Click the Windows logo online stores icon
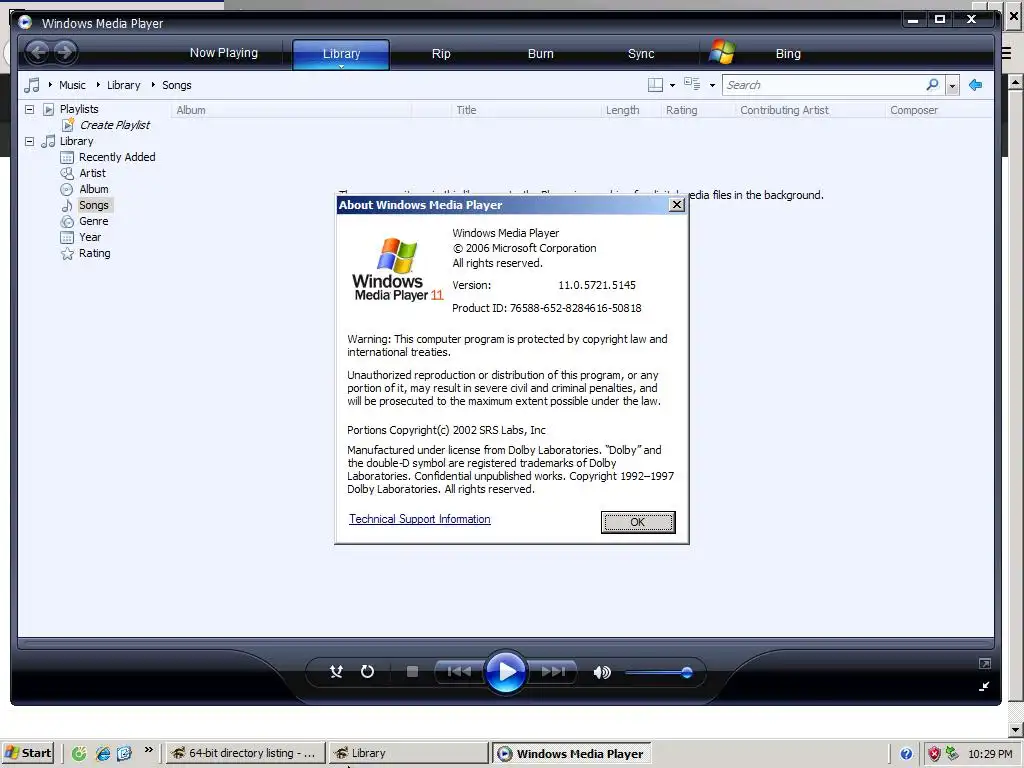The height and width of the screenshot is (768, 1024). (x=722, y=52)
